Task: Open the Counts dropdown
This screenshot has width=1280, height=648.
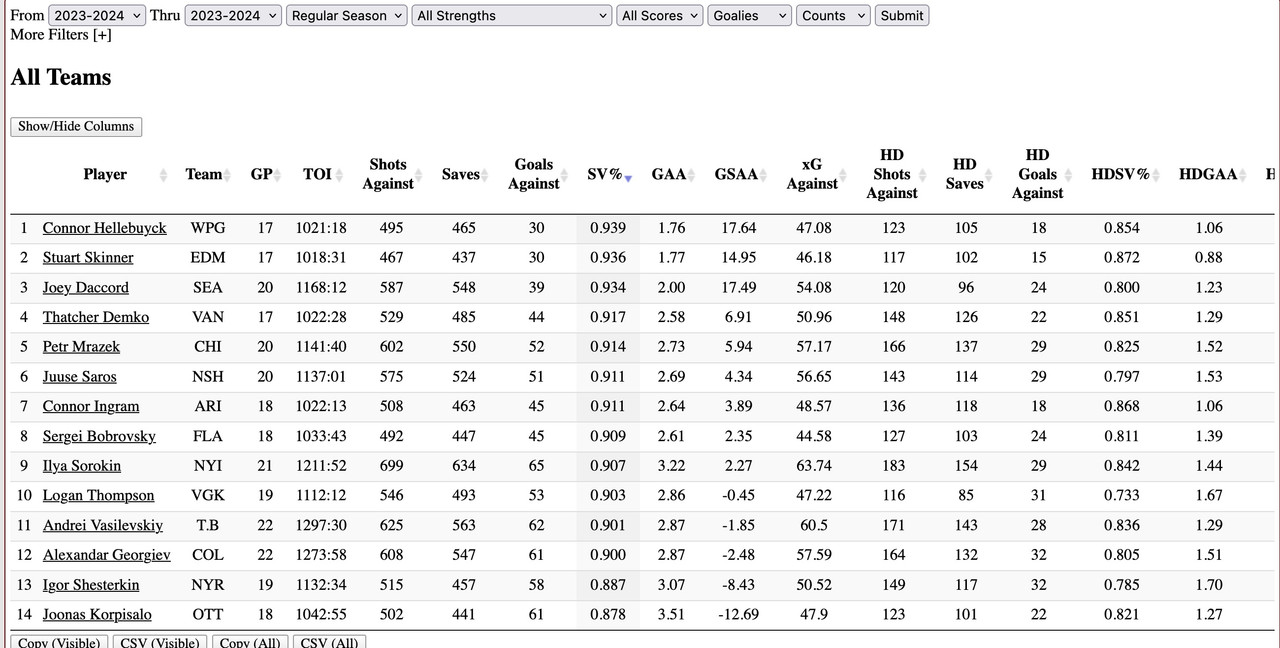Action: [833, 15]
